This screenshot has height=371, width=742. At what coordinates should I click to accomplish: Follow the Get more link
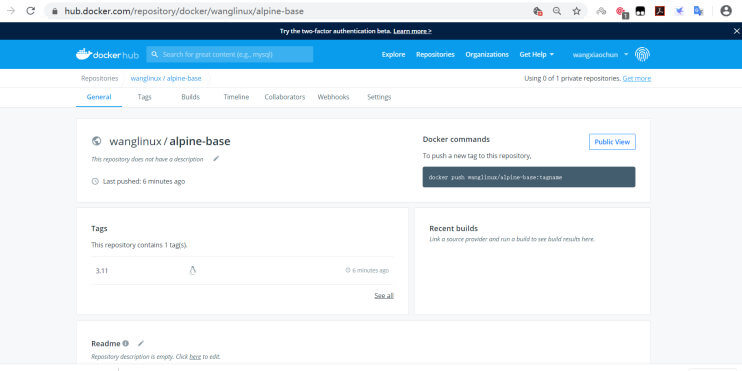(636, 79)
